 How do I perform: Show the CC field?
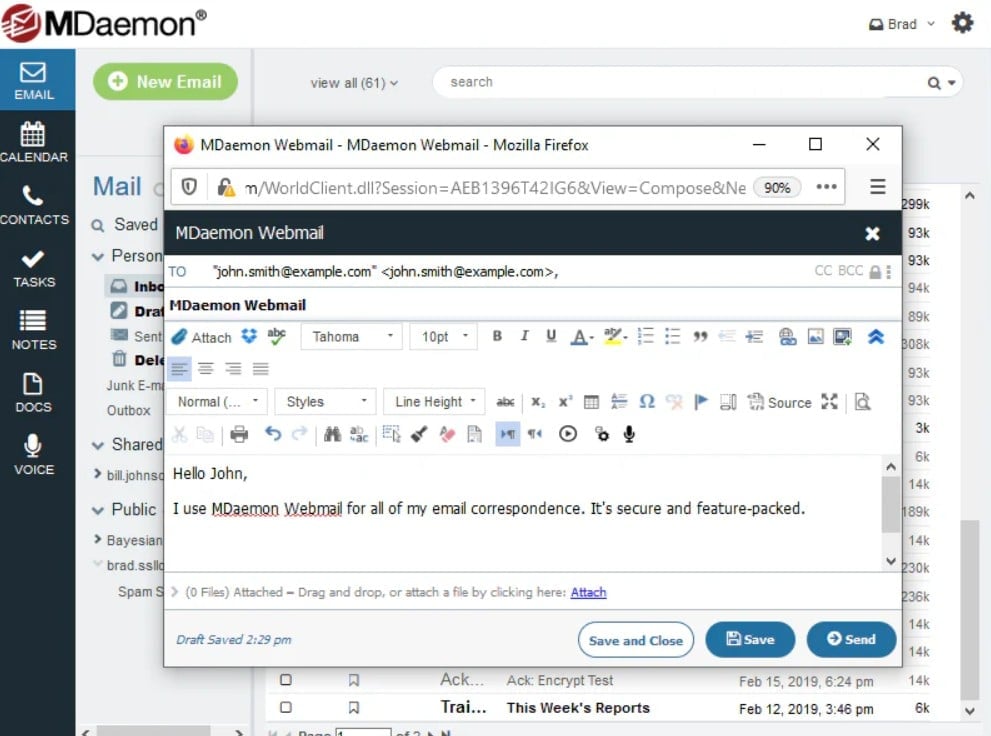(823, 271)
